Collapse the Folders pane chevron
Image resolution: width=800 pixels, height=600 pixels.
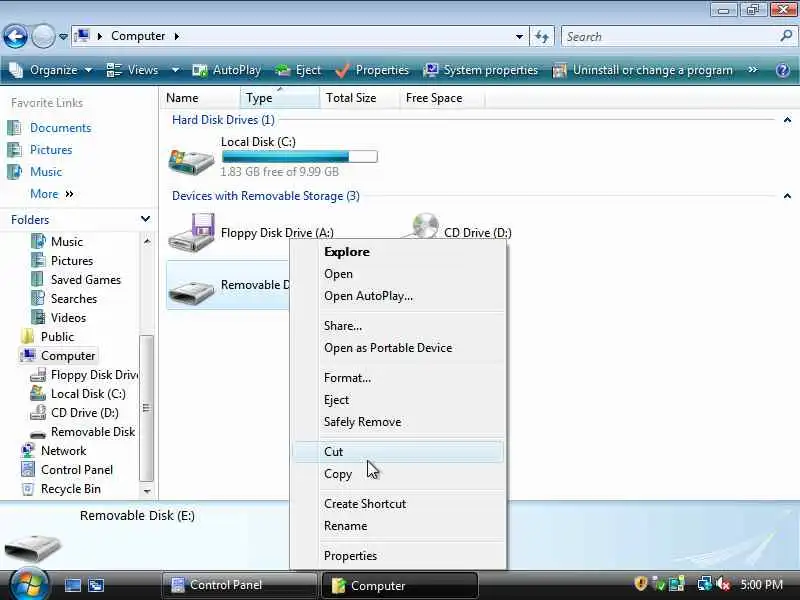tap(145, 219)
